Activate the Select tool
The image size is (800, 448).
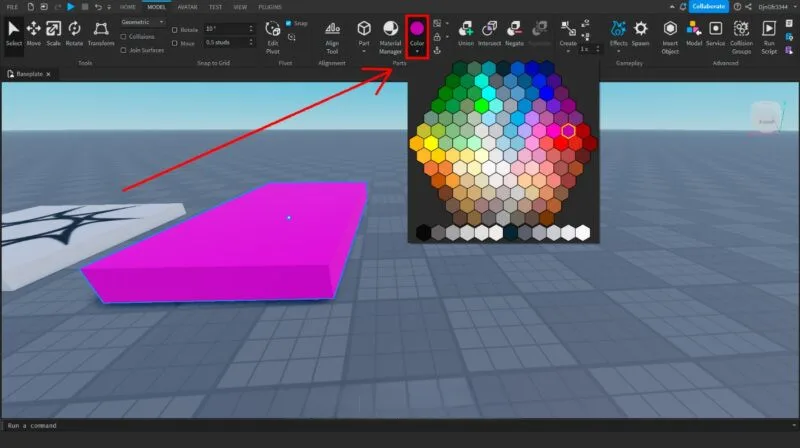[14, 34]
